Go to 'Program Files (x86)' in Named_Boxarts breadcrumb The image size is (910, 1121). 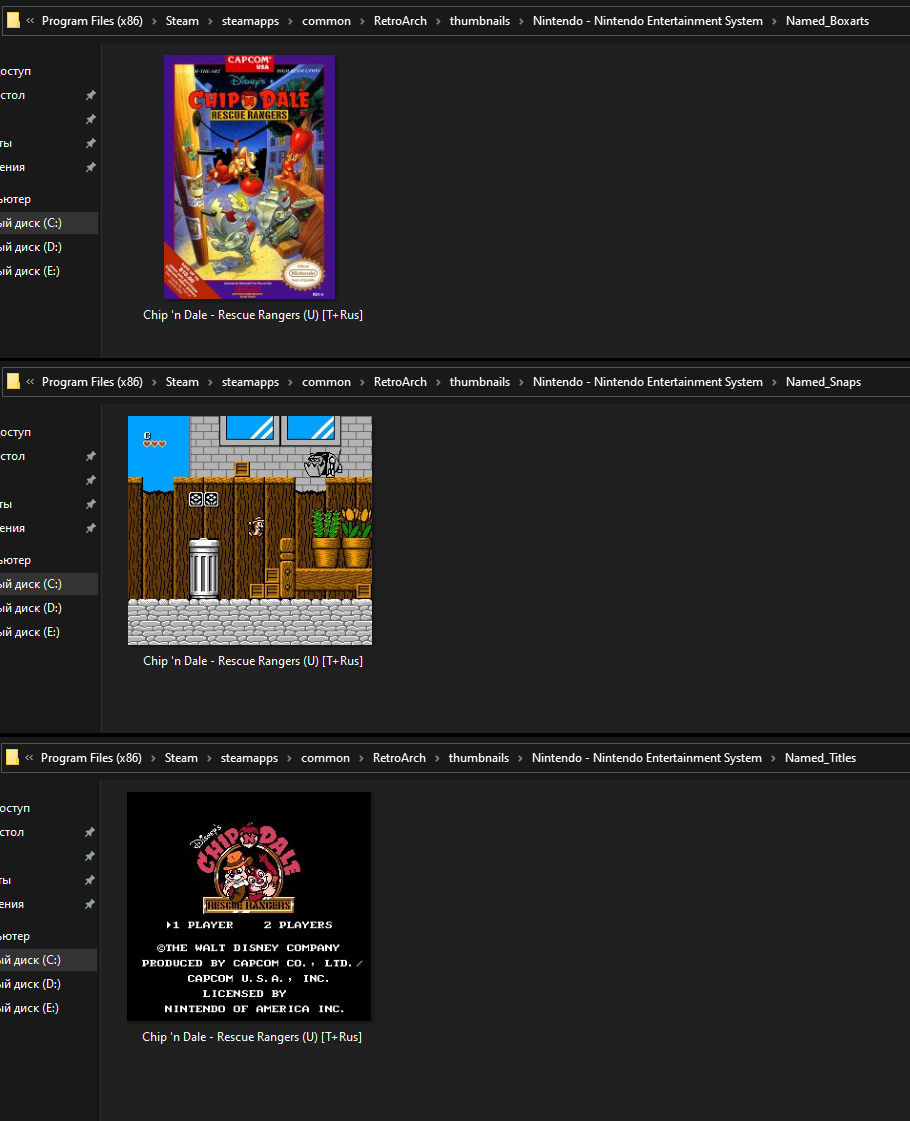[92, 21]
